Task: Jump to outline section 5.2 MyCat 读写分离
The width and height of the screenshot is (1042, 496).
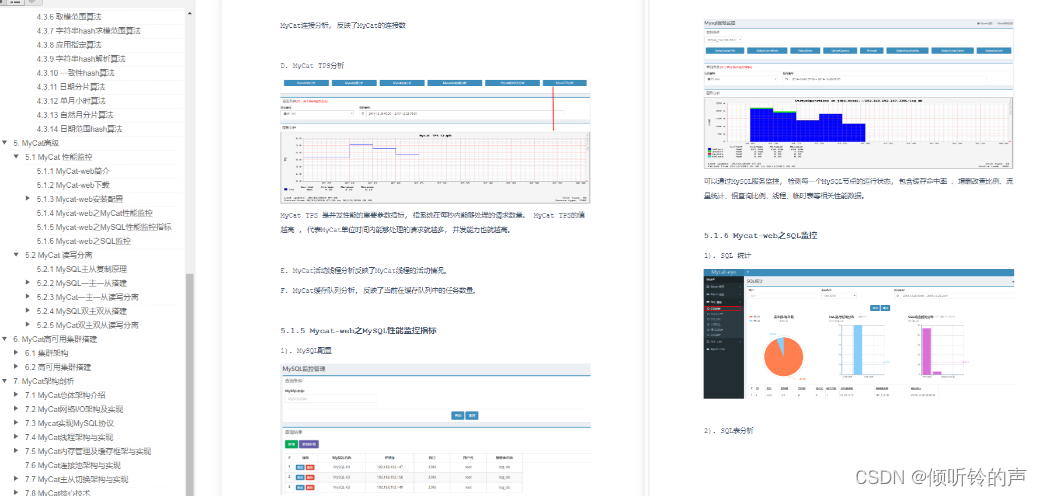Action: click(x=58, y=255)
